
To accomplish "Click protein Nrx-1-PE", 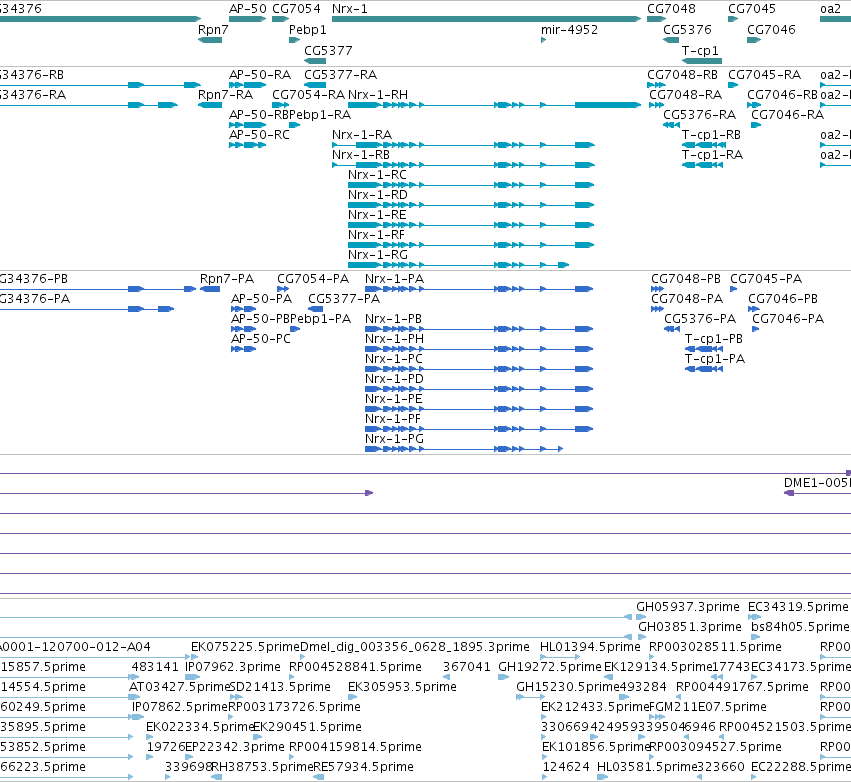I will pos(393,399).
